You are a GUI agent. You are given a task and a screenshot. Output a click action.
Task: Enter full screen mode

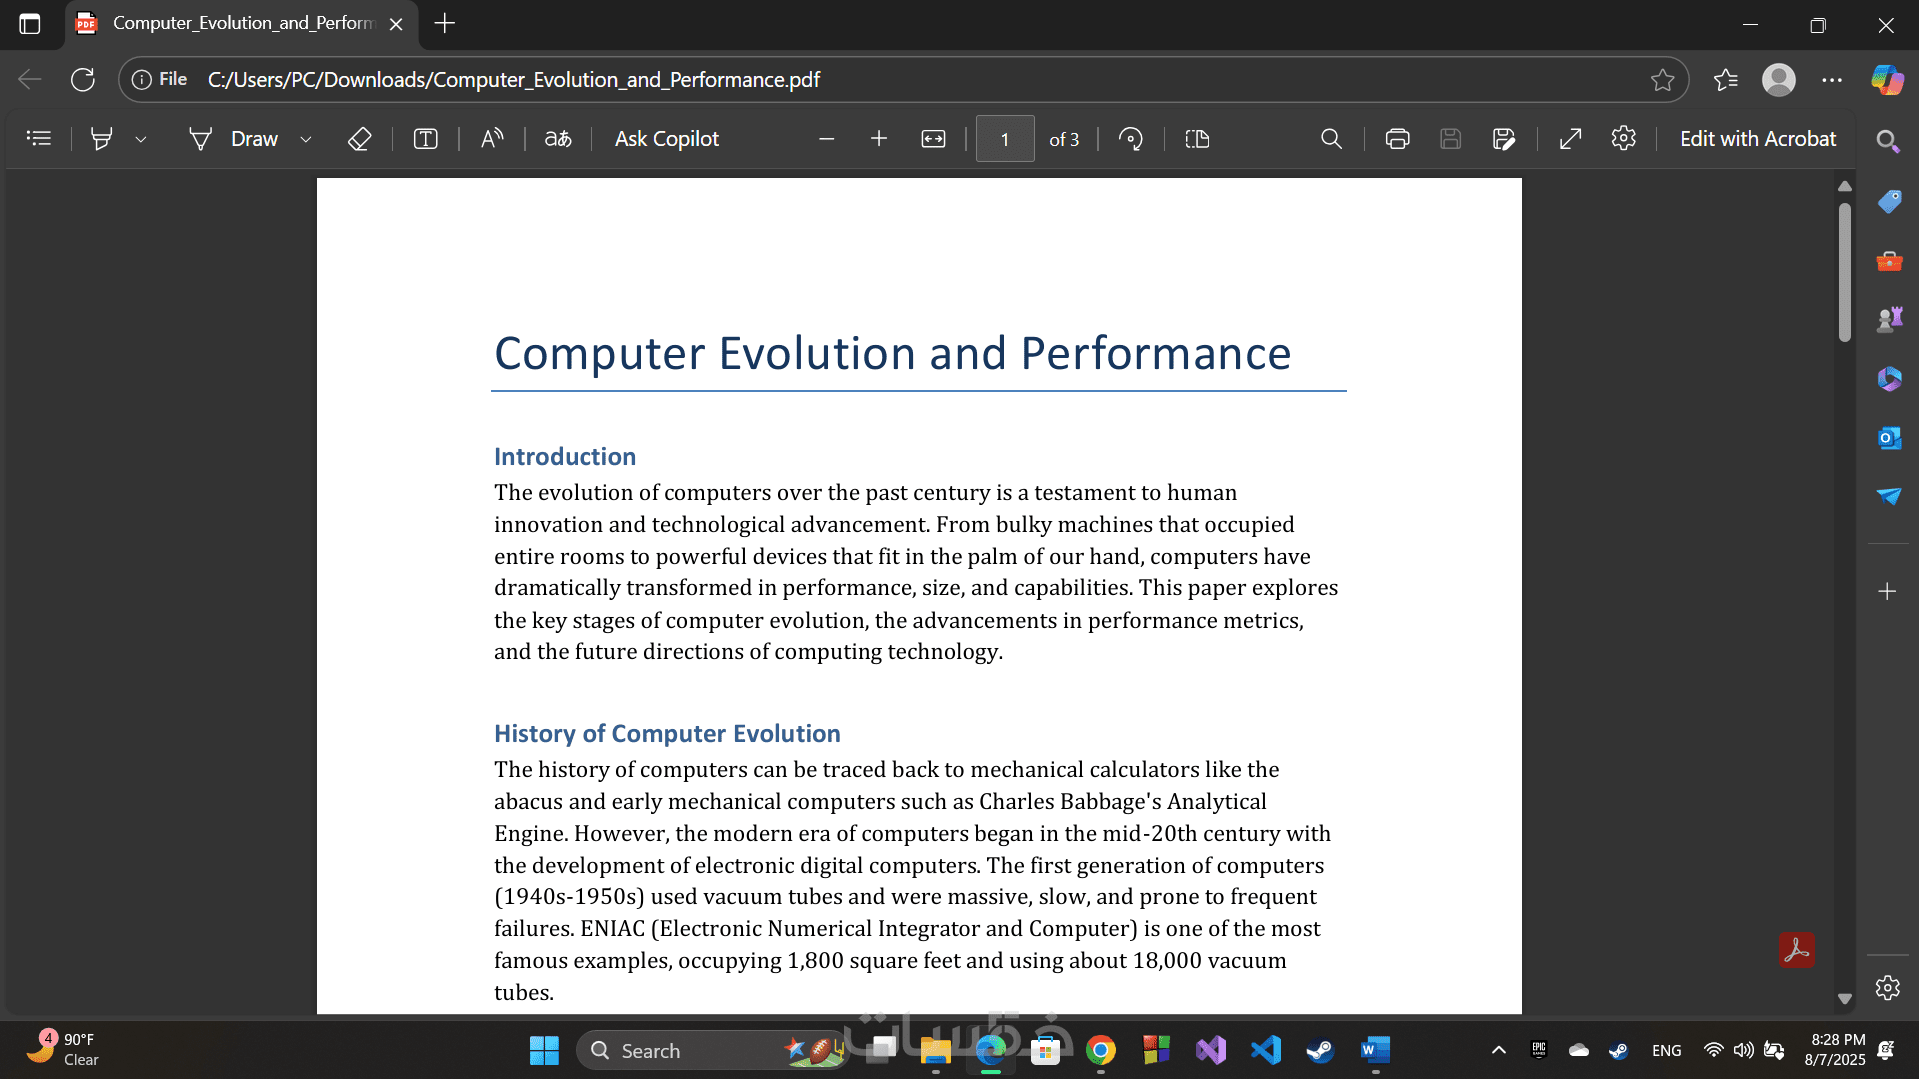click(x=1570, y=139)
